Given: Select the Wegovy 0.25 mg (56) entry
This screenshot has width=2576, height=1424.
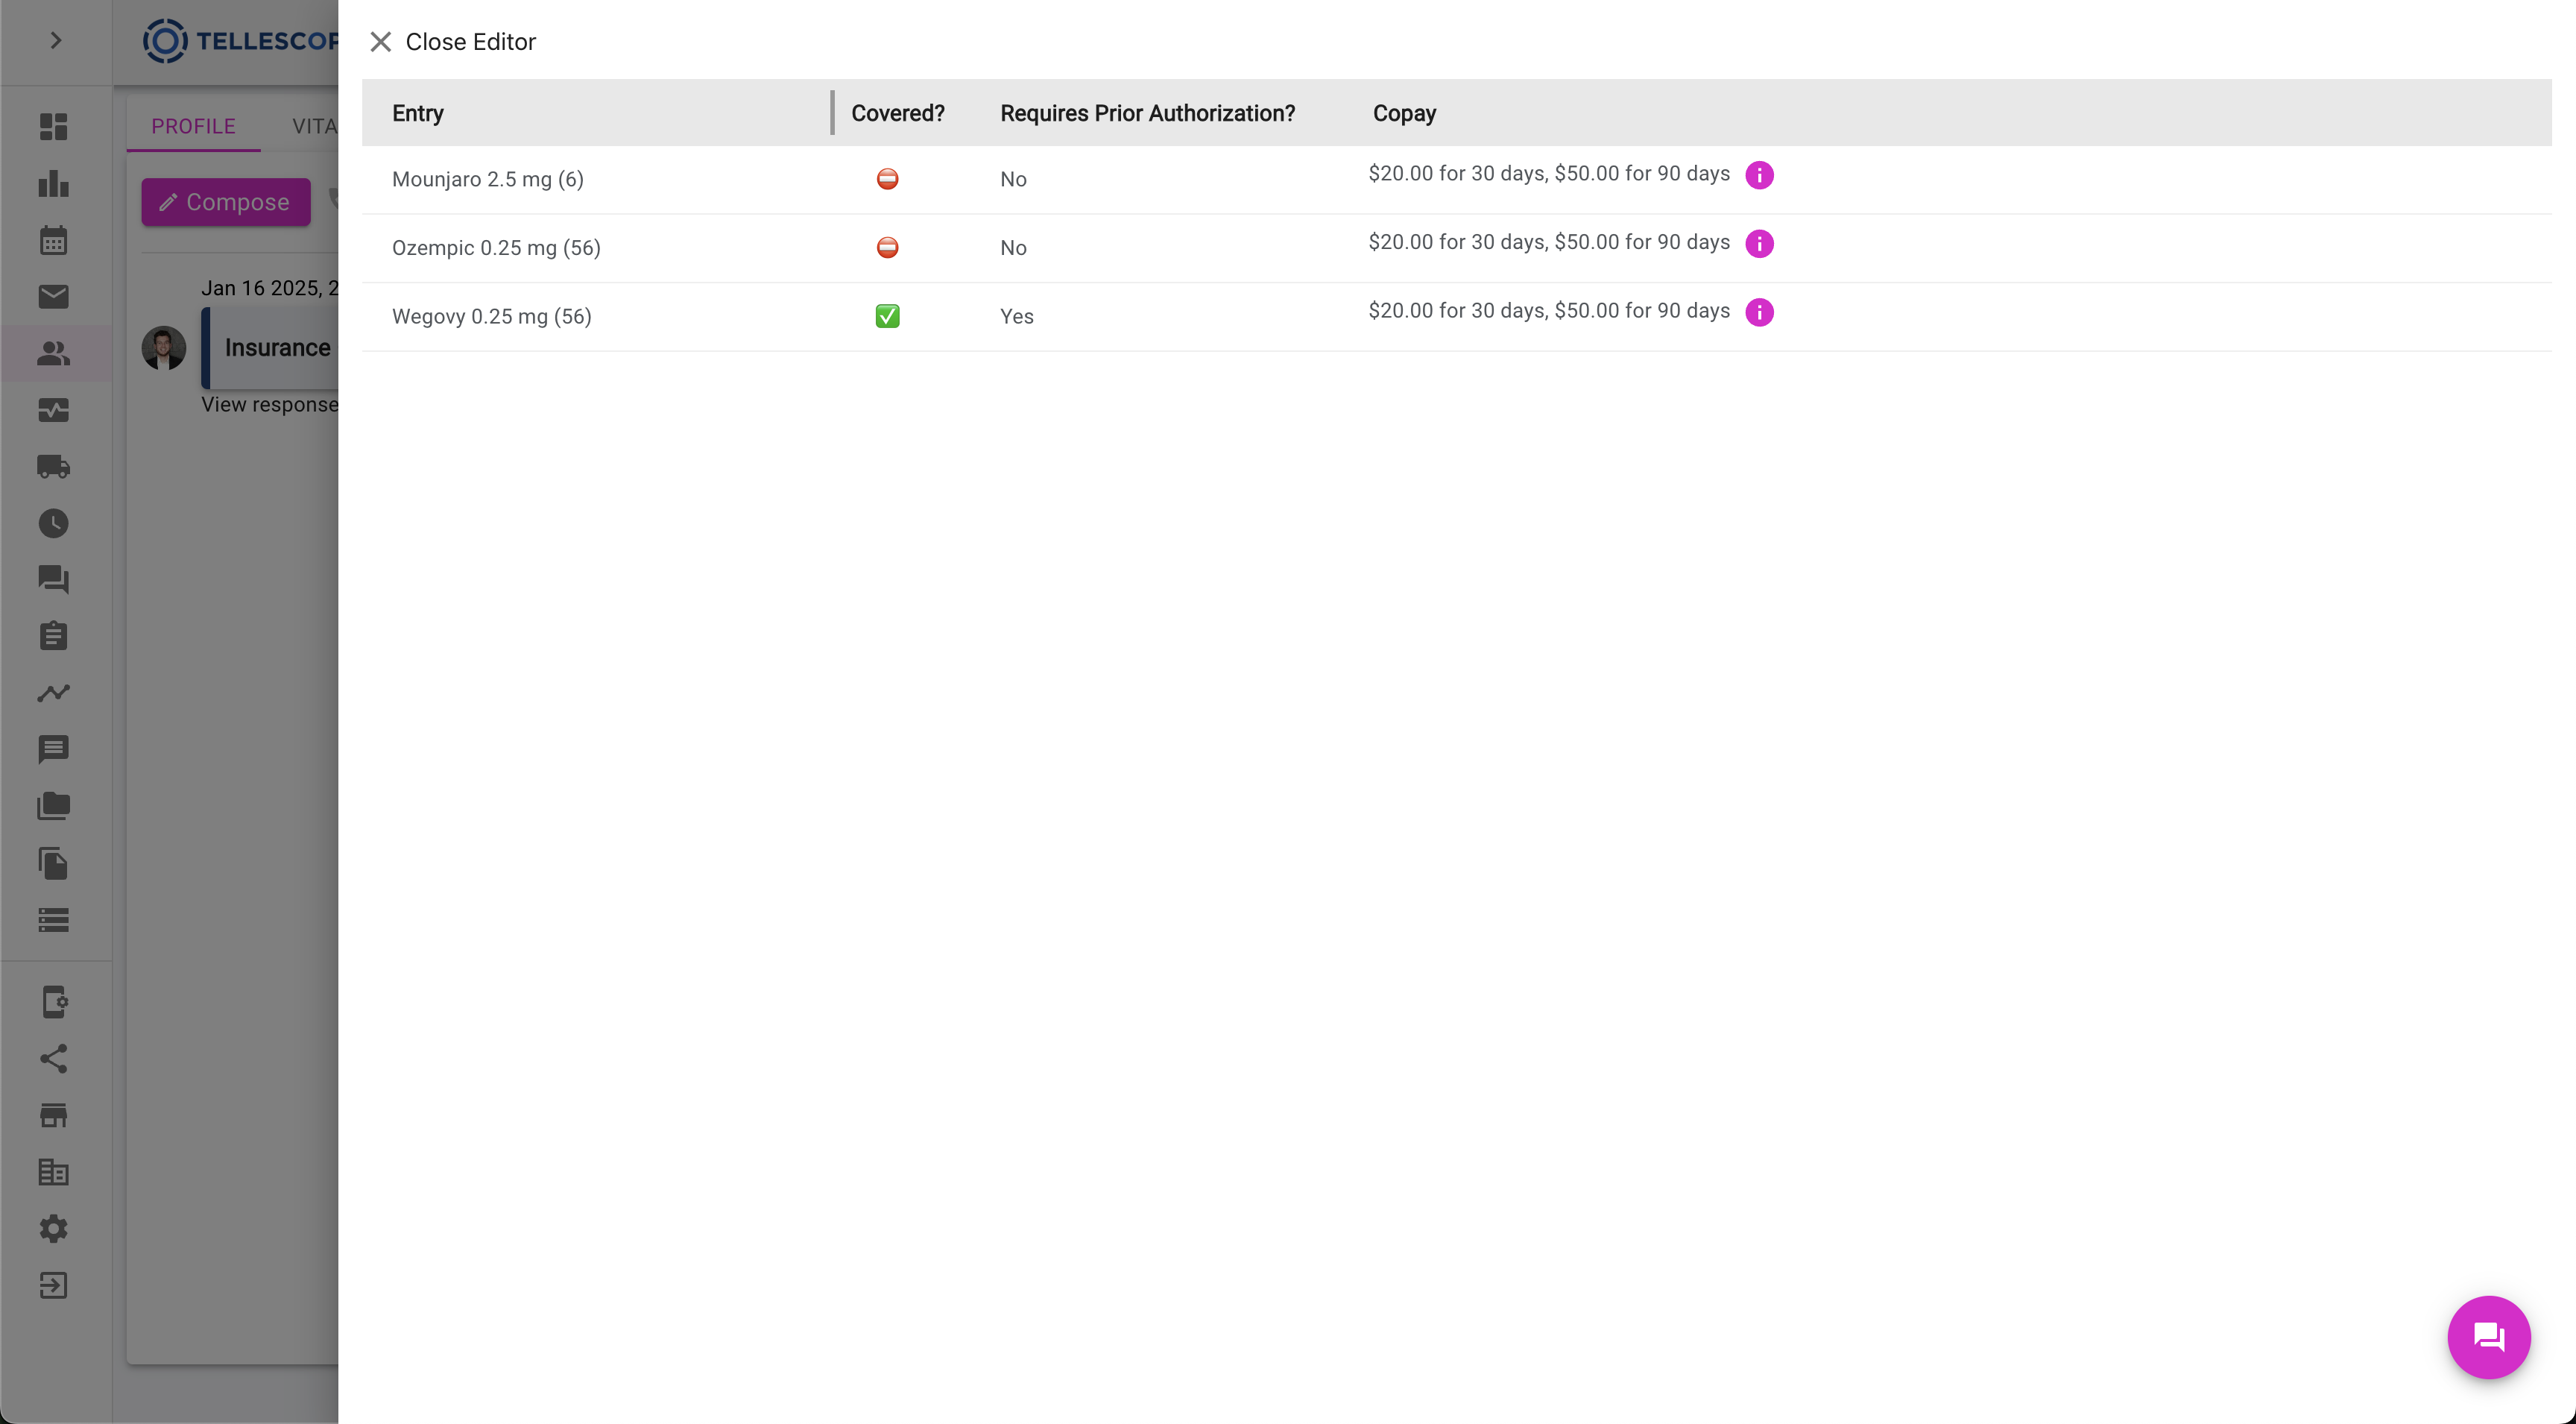Looking at the screenshot, I should pyautogui.click(x=492, y=317).
